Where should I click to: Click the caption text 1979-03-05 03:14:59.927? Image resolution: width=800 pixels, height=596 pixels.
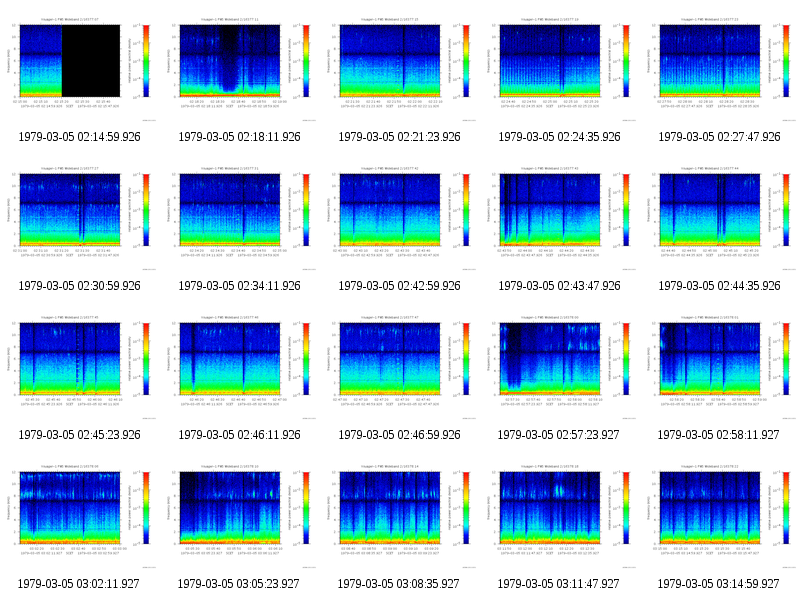pyautogui.click(x=718, y=584)
